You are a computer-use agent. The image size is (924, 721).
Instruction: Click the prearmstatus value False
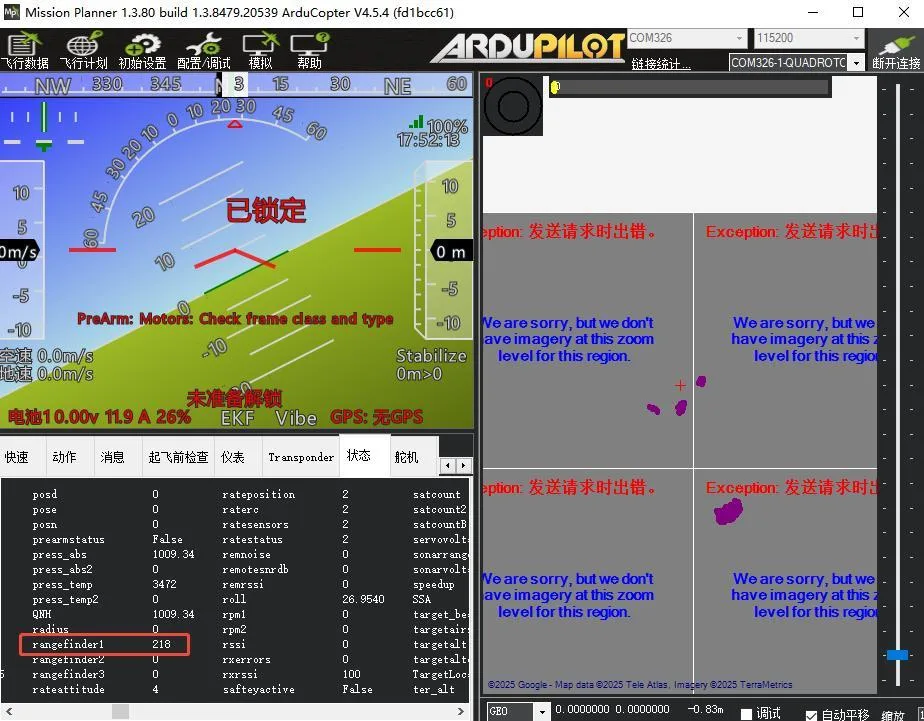[x=167, y=539]
